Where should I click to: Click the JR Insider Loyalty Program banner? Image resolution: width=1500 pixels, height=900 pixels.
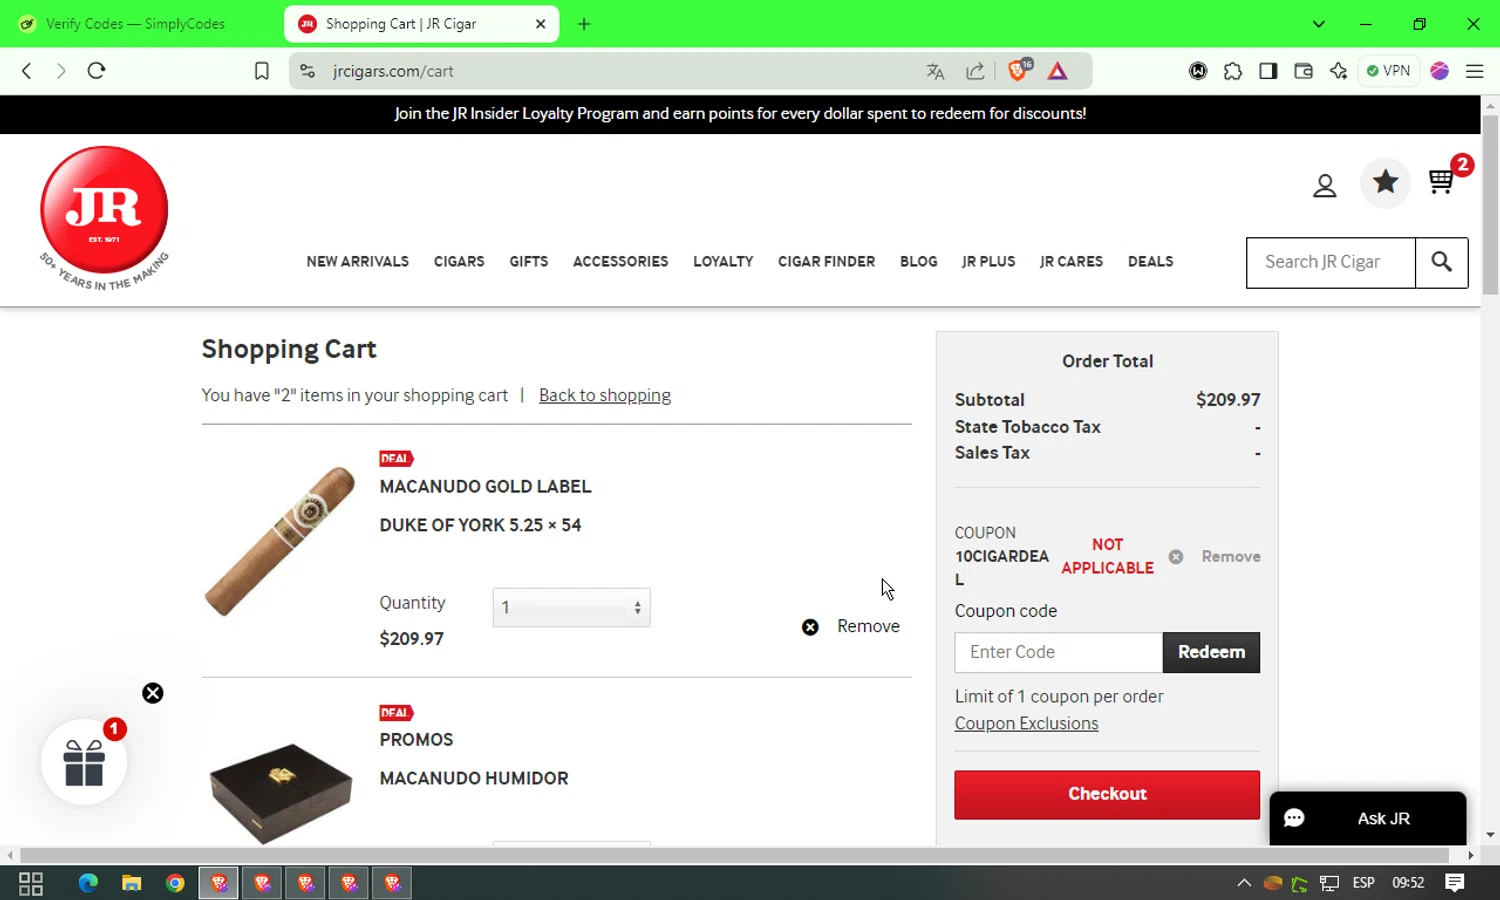740,114
